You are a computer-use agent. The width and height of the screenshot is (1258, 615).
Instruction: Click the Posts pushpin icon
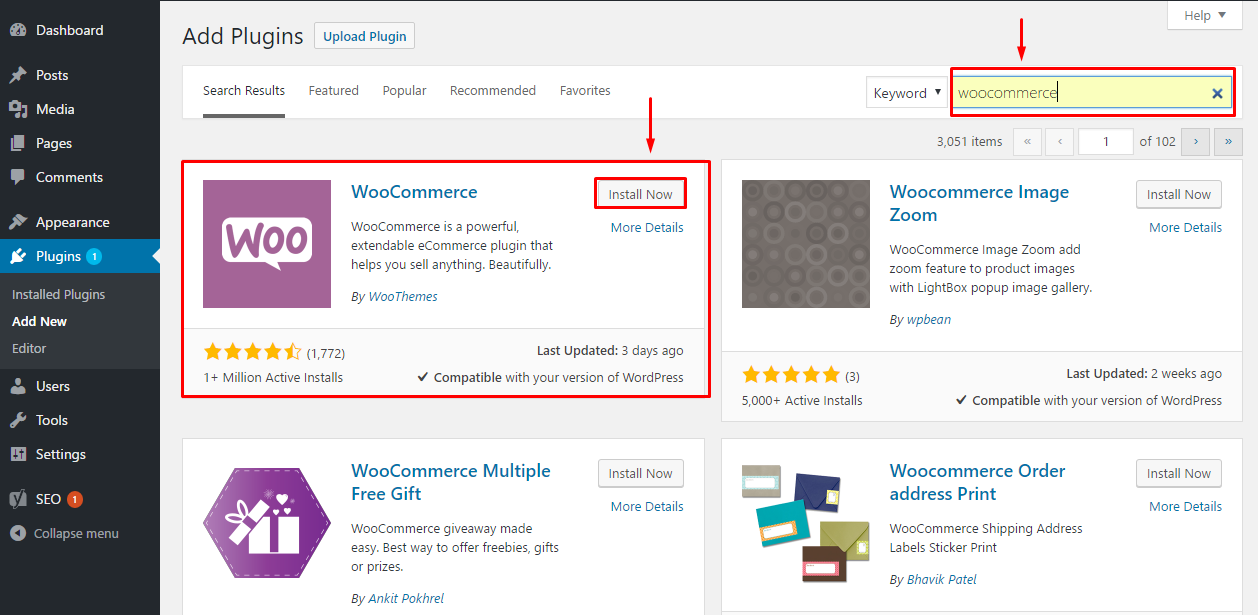(18, 75)
